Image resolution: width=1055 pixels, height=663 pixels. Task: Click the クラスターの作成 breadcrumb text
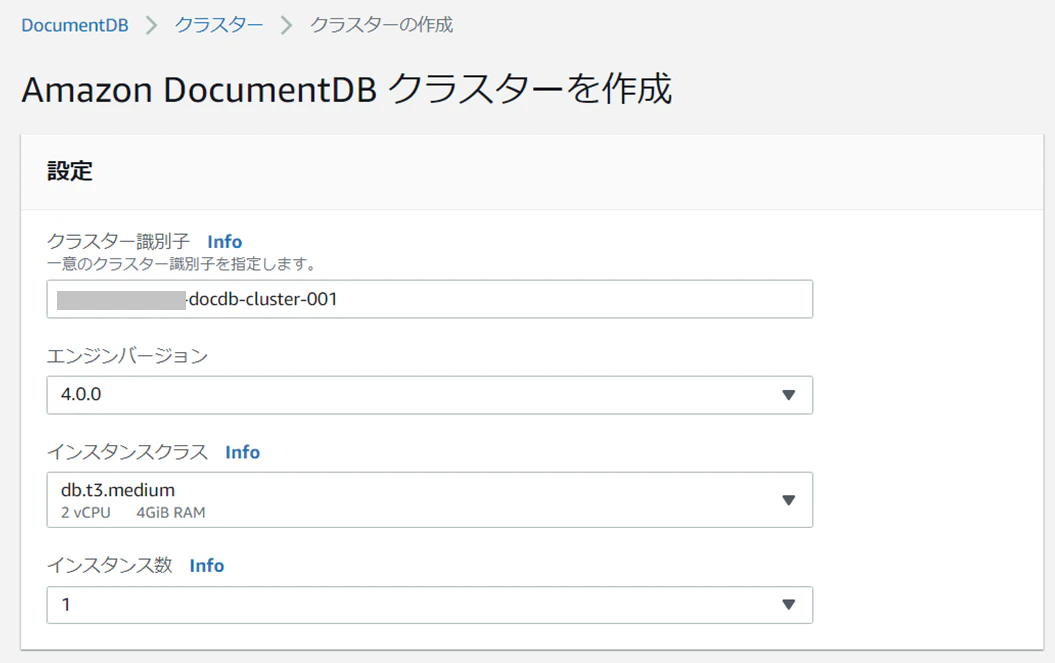[x=381, y=25]
